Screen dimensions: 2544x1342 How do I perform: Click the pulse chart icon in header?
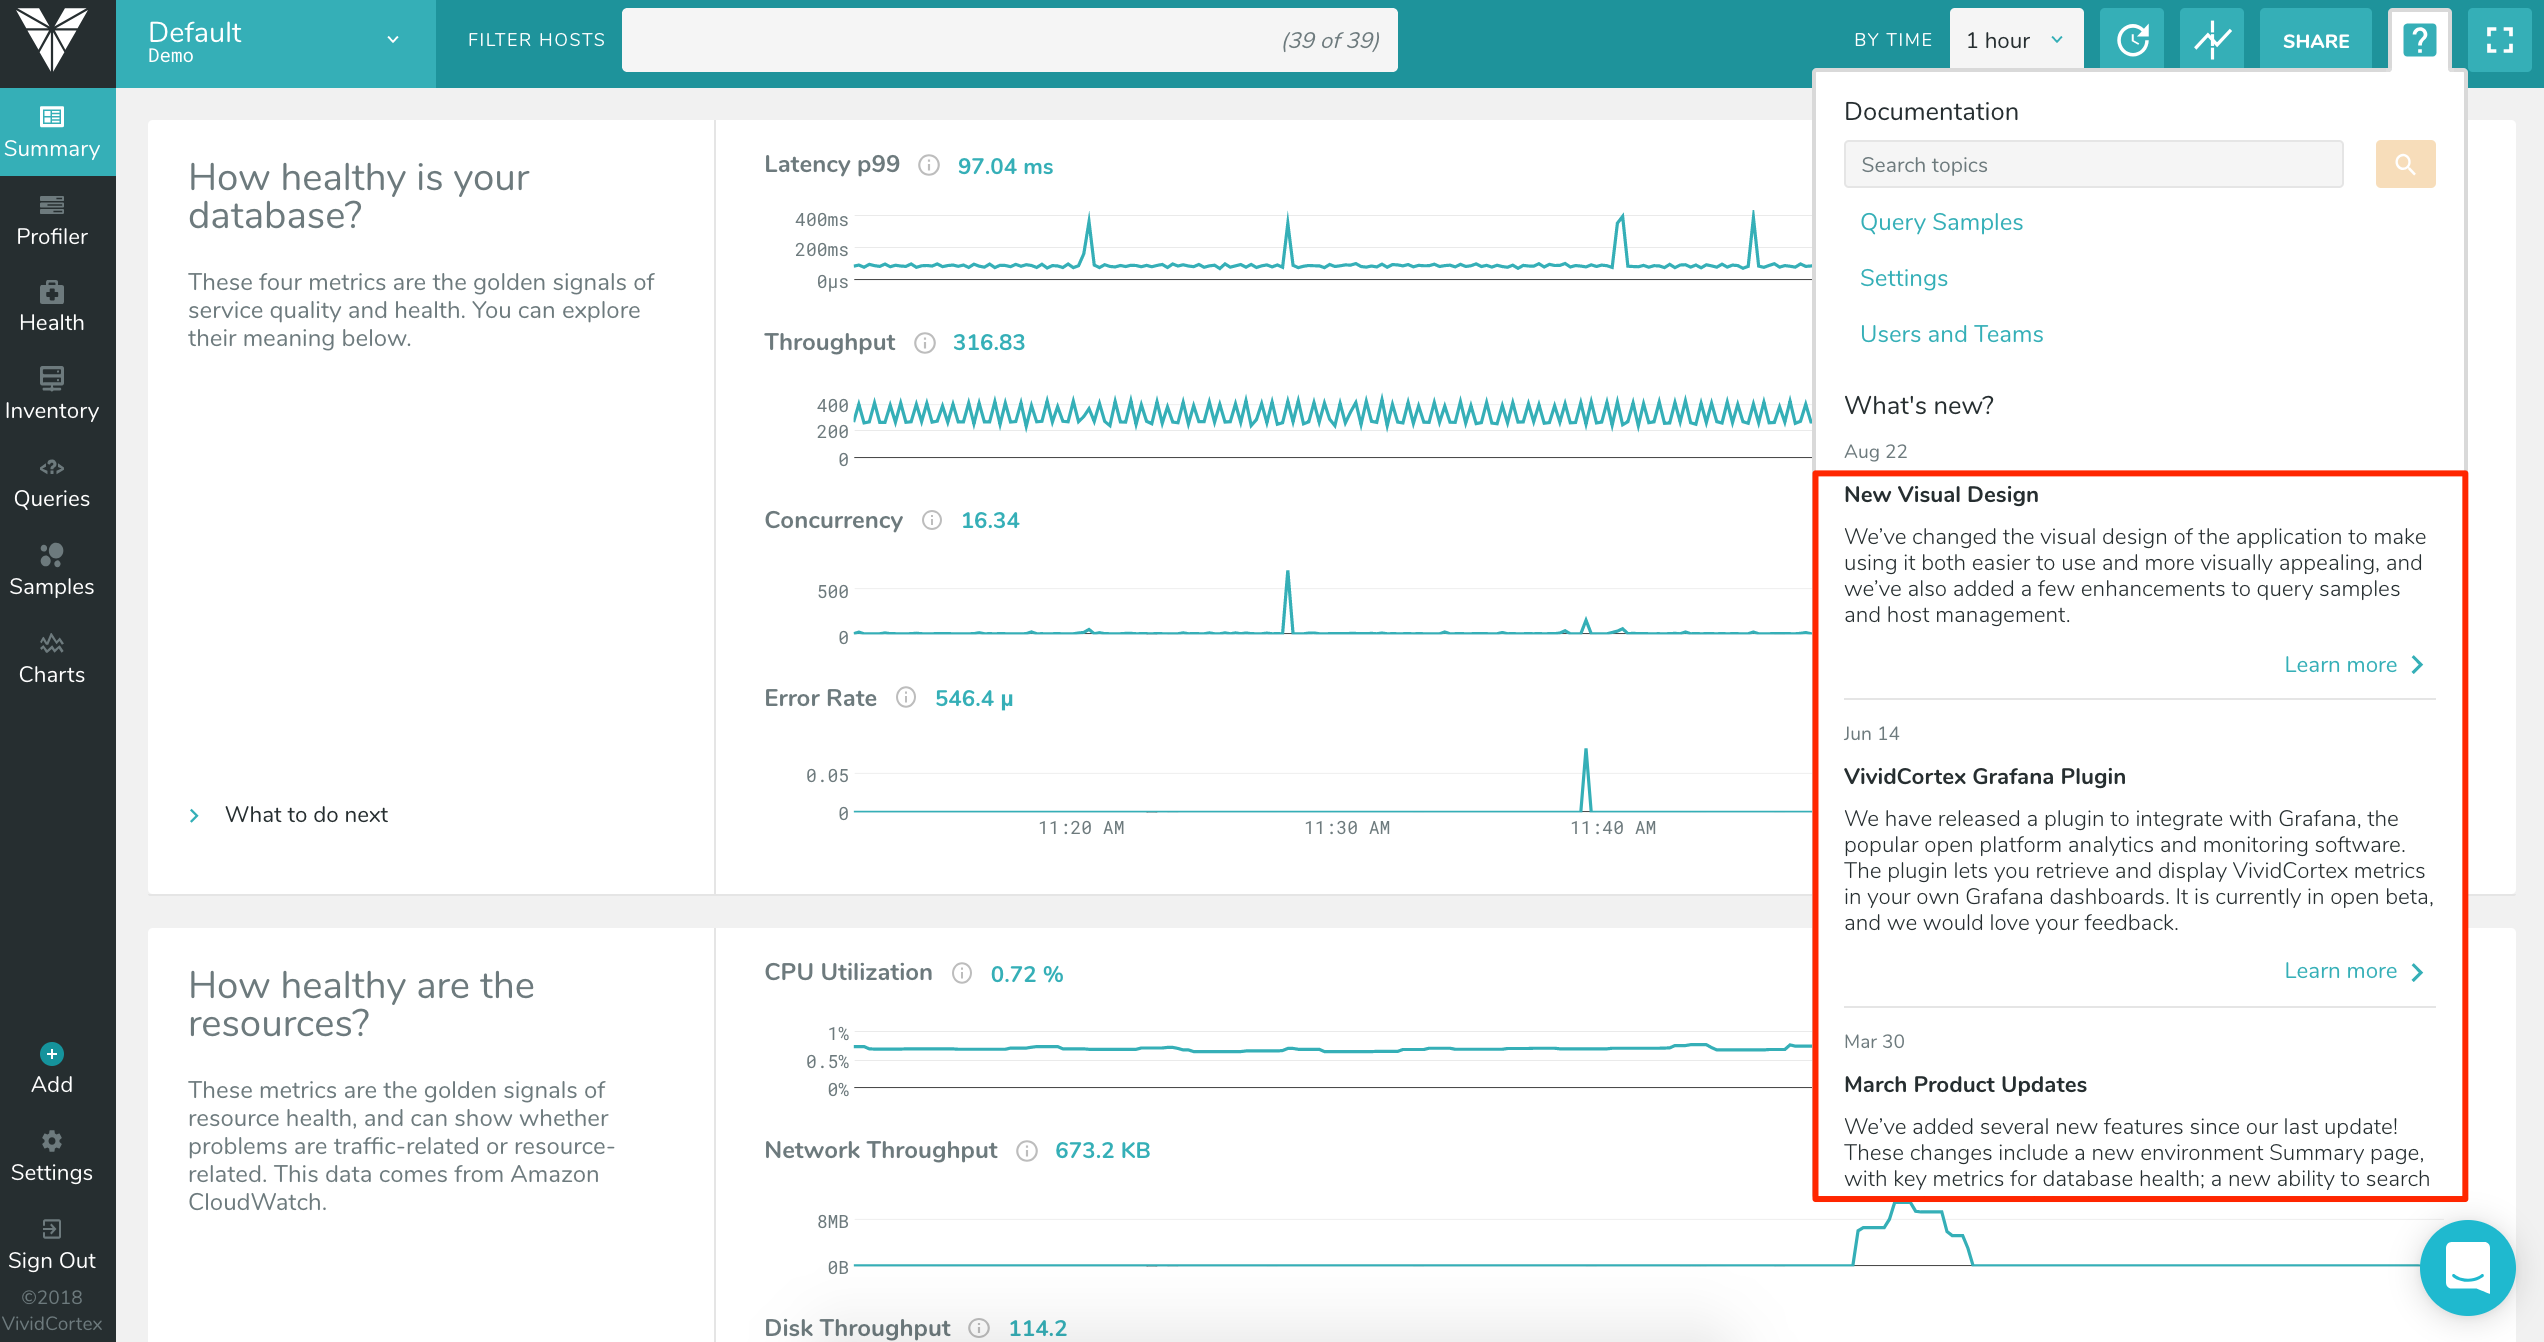[2211, 40]
